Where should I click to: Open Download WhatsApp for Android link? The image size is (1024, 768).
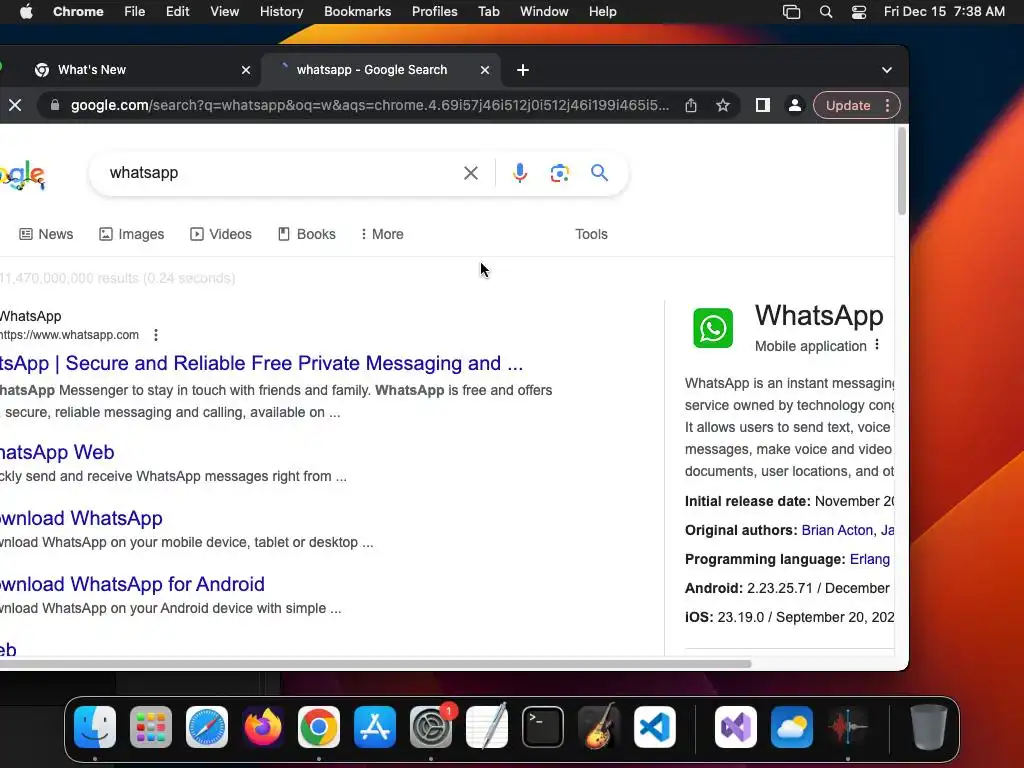point(132,584)
